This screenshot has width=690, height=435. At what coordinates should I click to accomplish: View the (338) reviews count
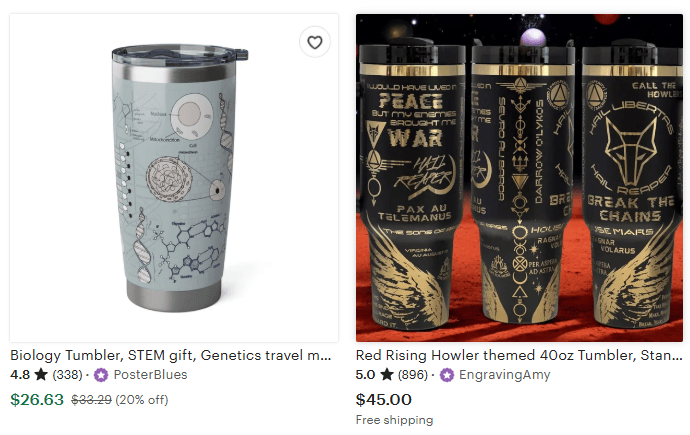pyautogui.click(x=67, y=375)
